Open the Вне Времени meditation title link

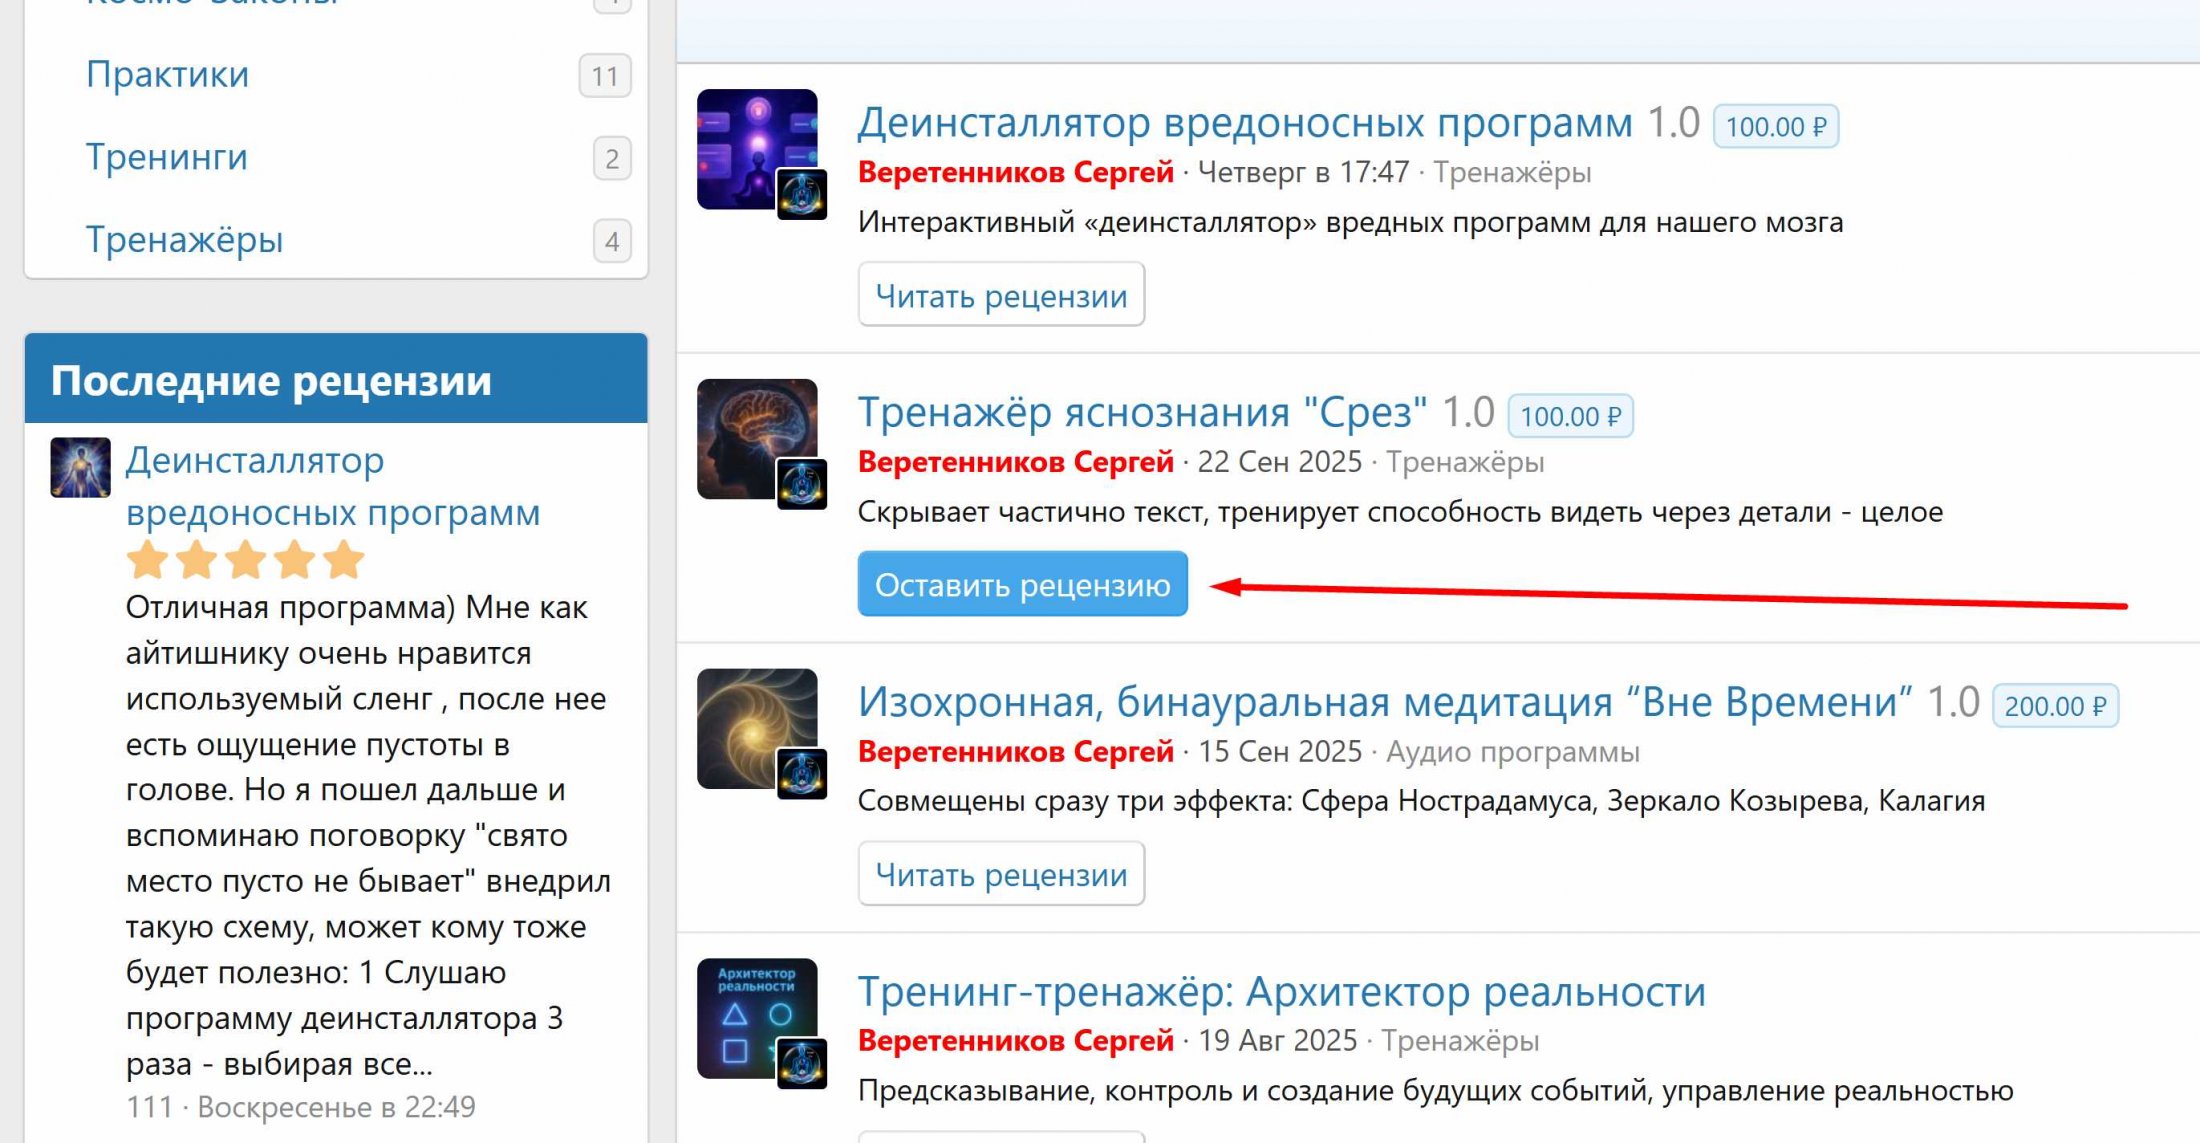click(x=1384, y=703)
